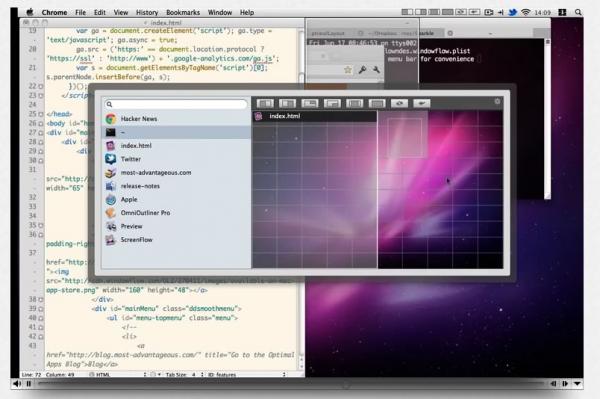Image resolution: width=600 pixels, height=399 pixels.
Task: Select the Apple entry in the window list
Action: click(x=176, y=199)
